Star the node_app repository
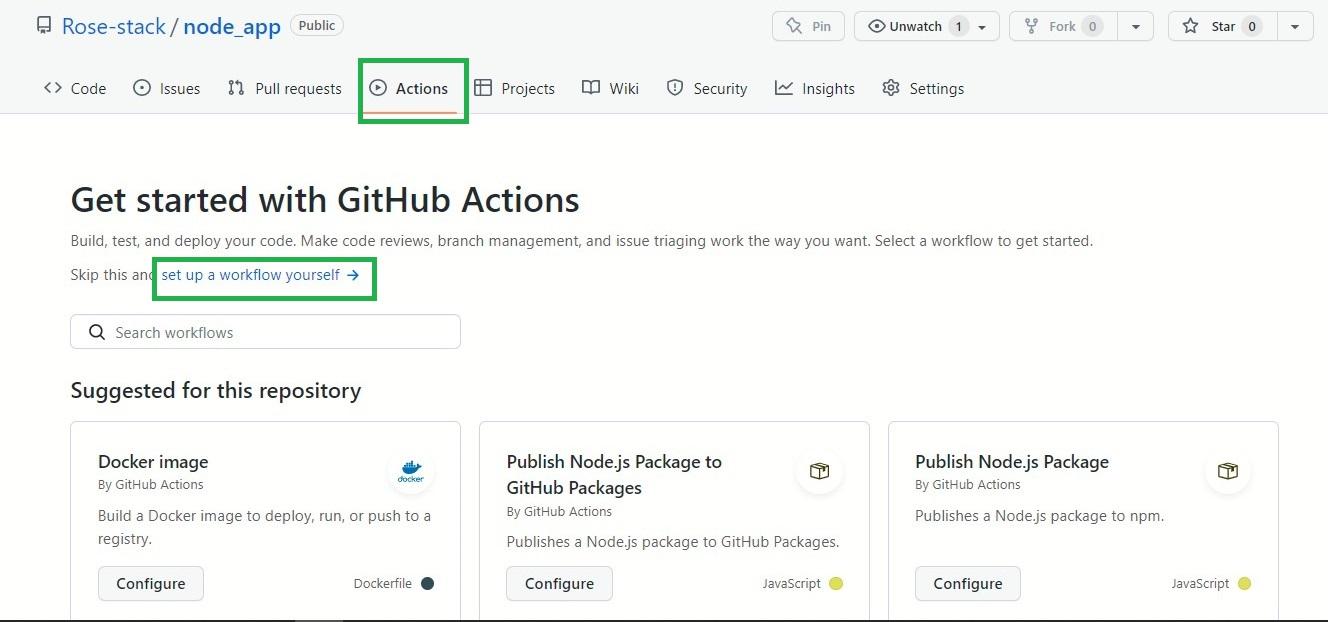 [1213, 26]
